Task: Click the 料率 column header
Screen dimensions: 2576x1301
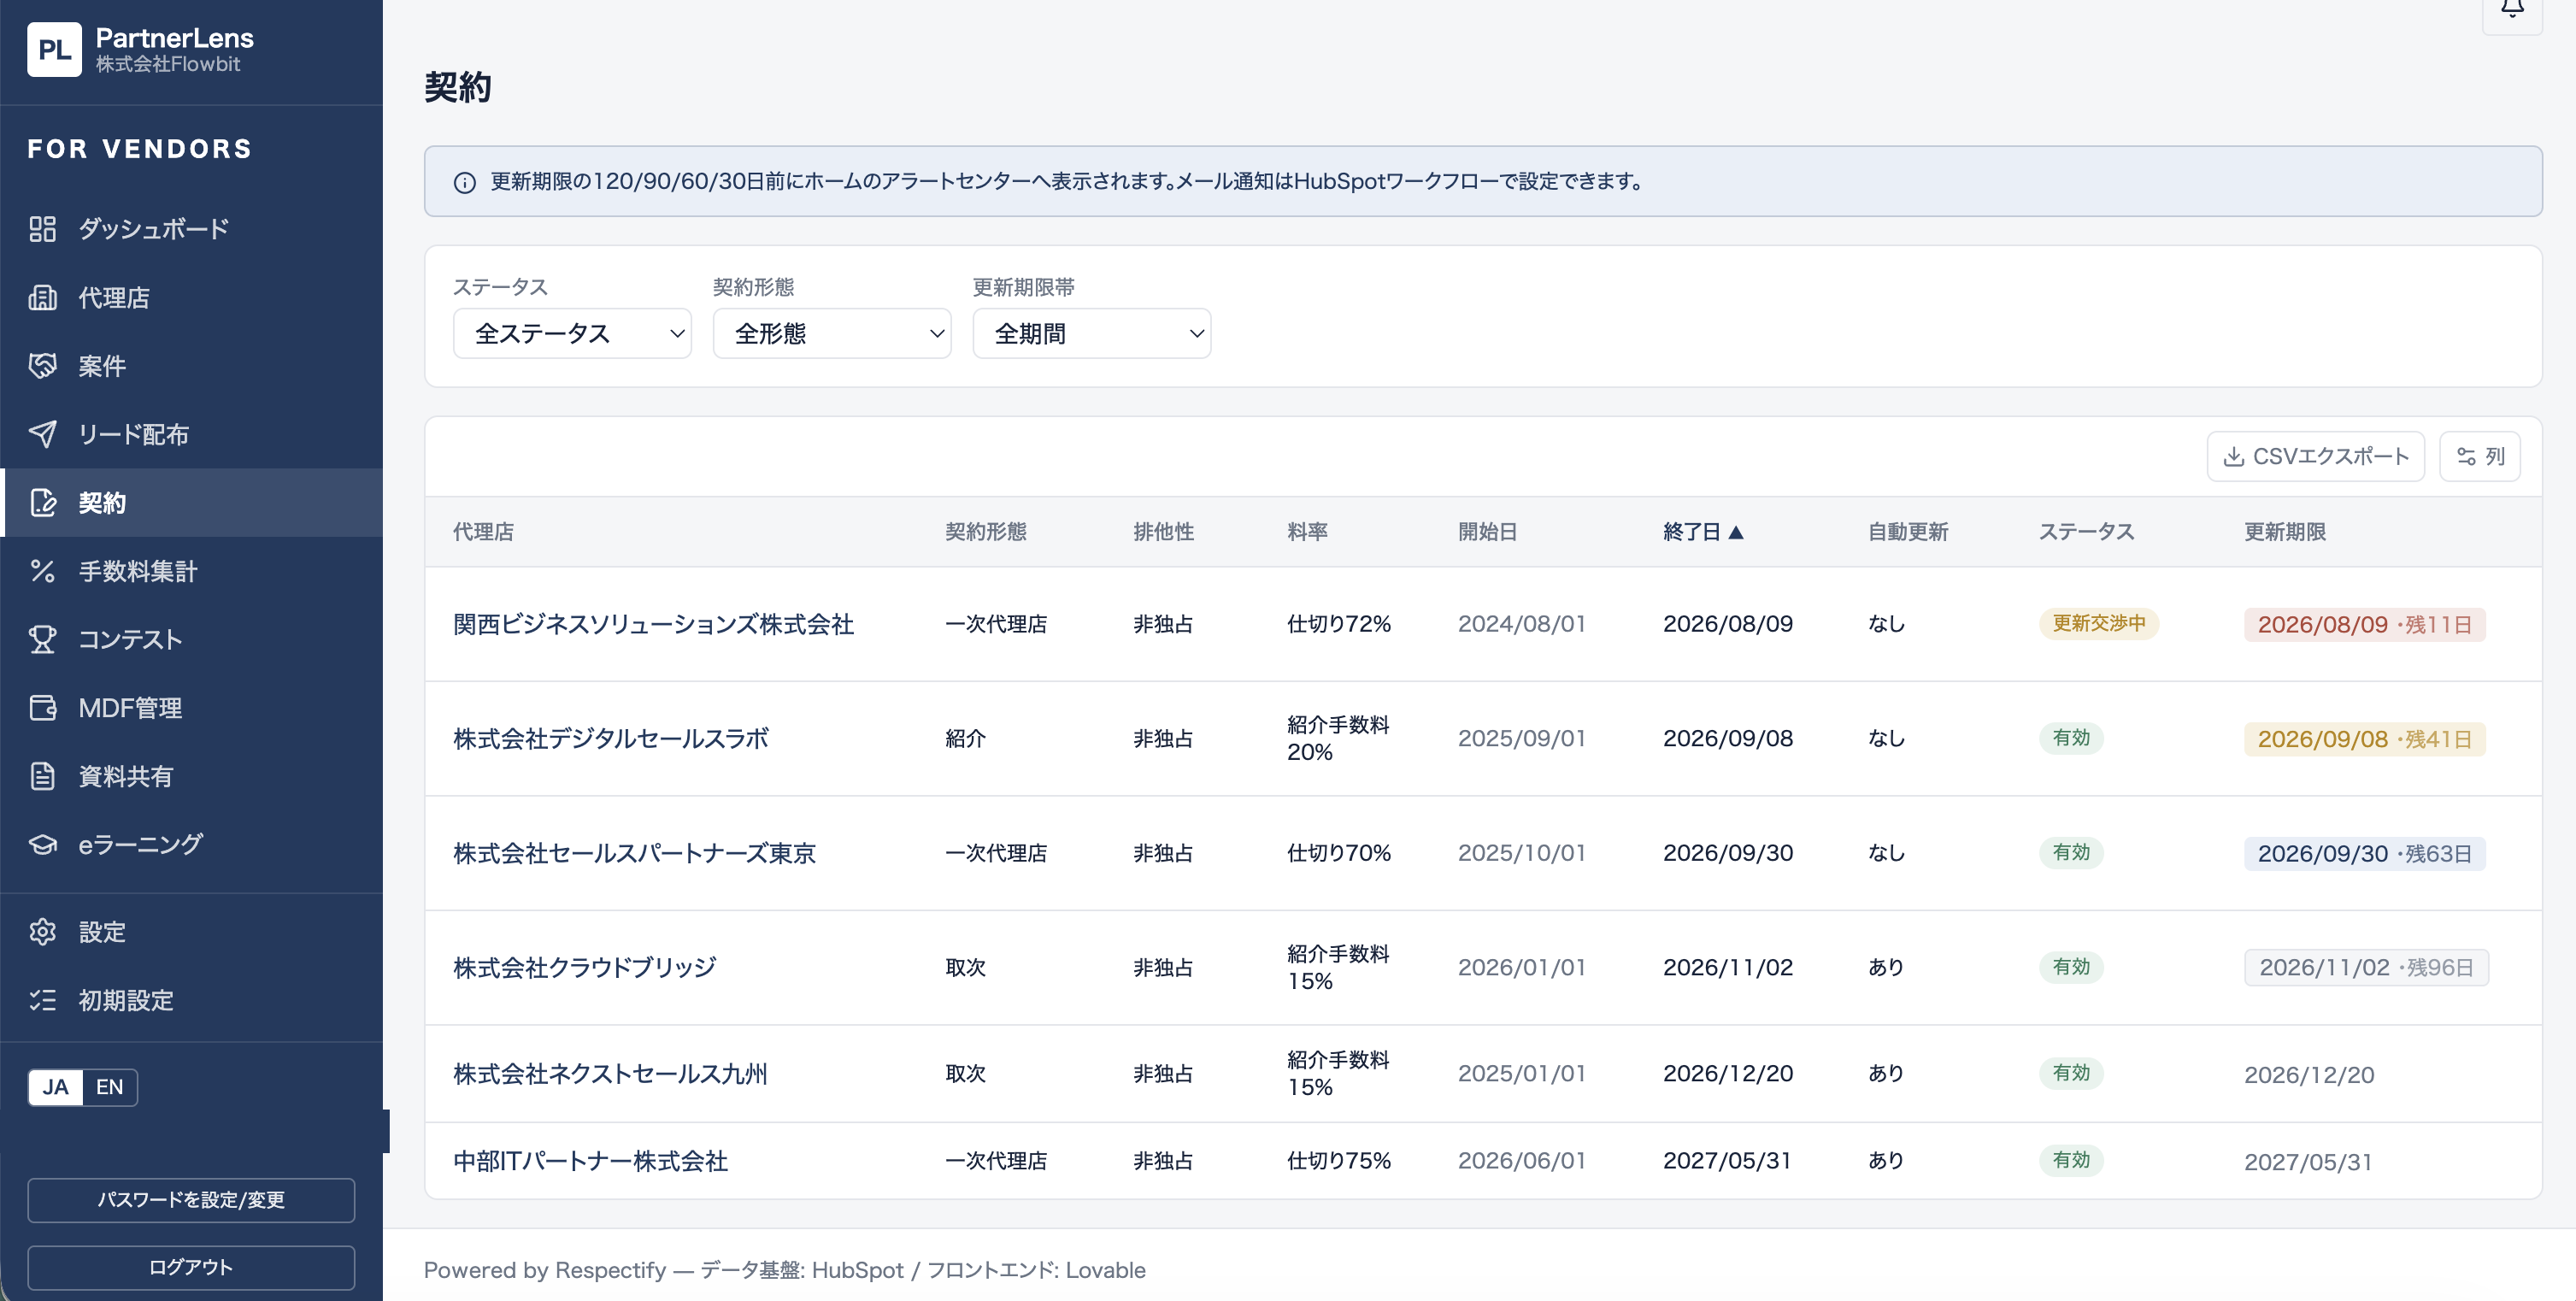Action: point(1307,532)
